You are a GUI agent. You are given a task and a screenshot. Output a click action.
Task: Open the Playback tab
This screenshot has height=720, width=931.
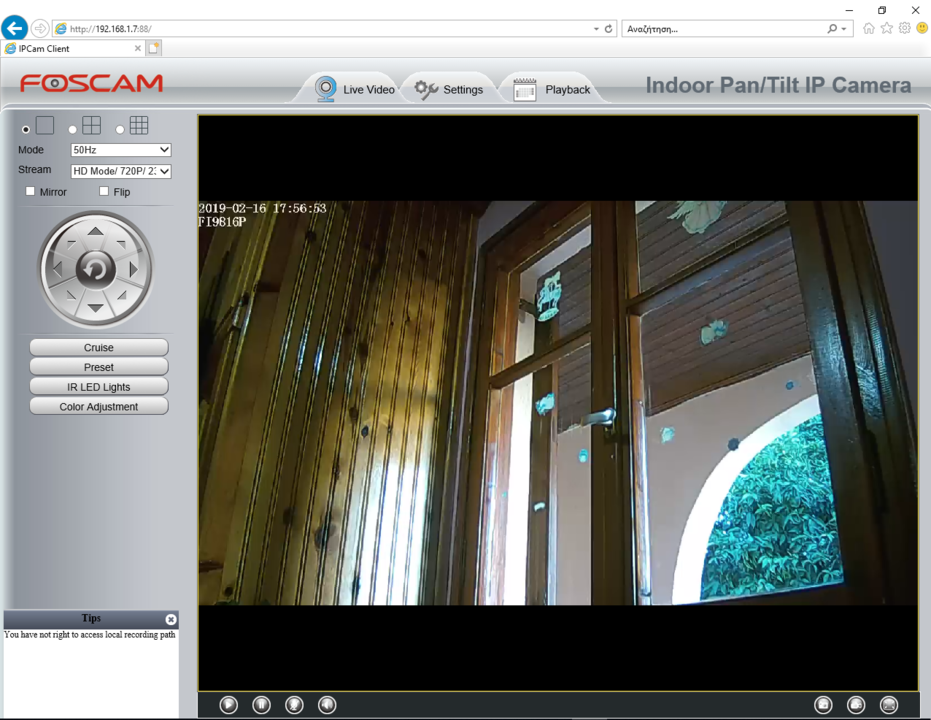pyautogui.click(x=552, y=89)
